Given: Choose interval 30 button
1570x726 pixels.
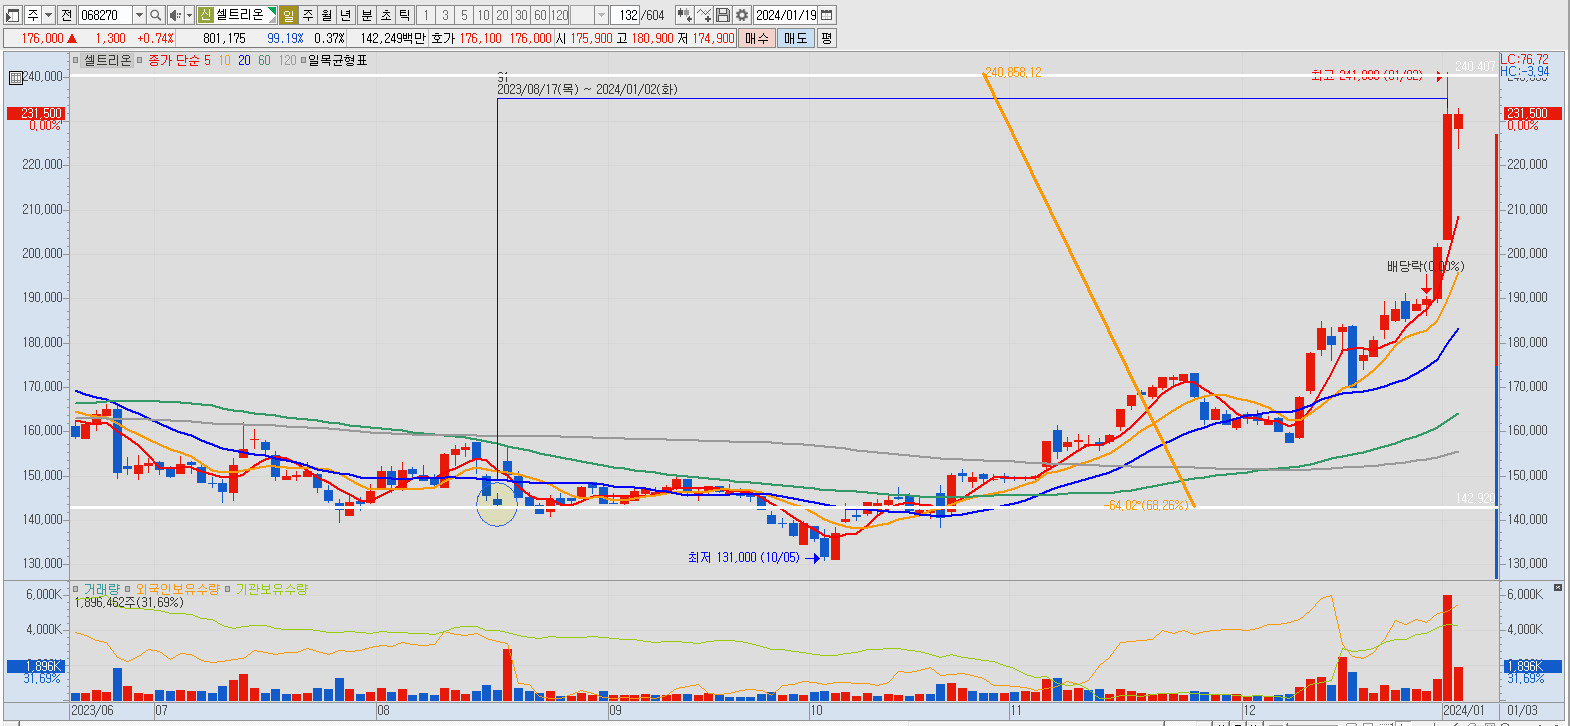Looking at the screenshot, I should 521,15.
